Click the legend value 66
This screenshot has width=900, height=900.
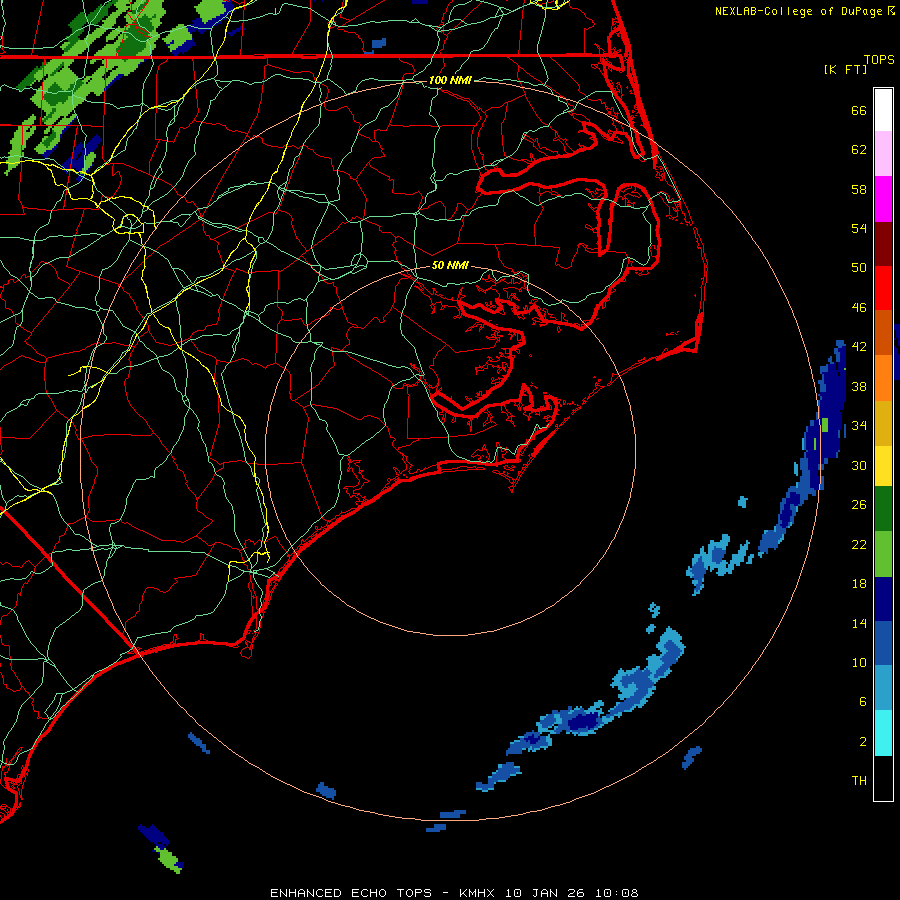(859, 110)
